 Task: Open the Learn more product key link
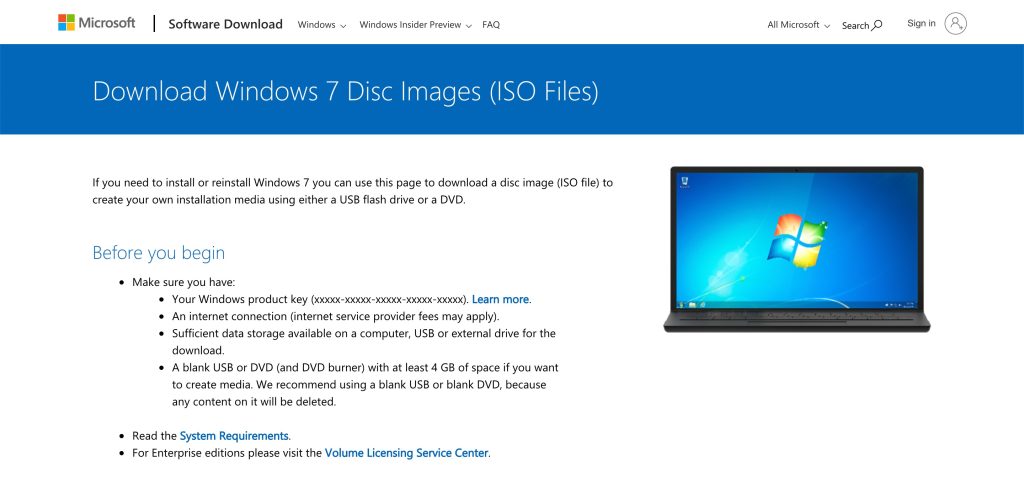501,299
